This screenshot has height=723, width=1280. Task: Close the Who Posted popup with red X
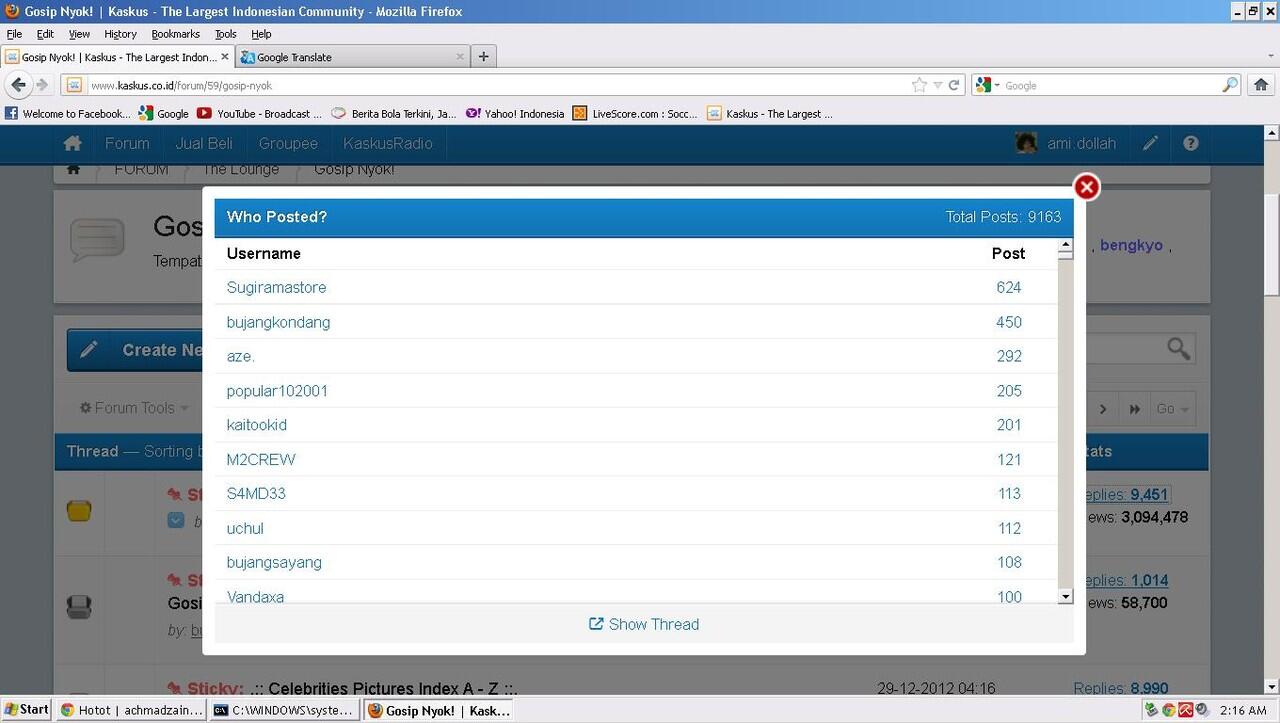[x=1086, y=187]
